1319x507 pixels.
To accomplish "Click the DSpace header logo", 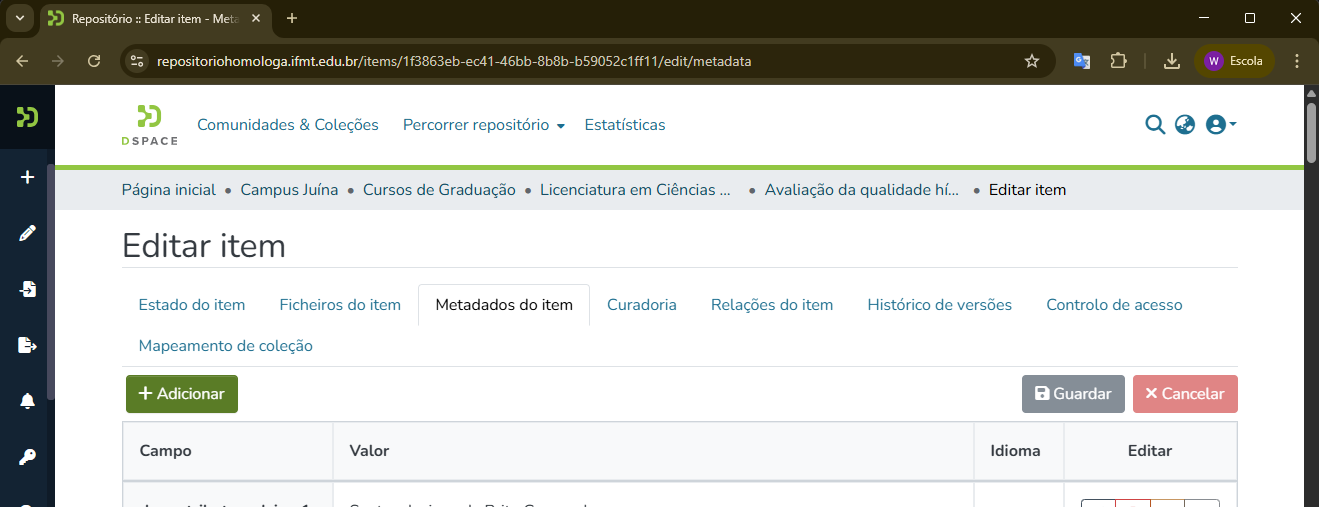I will coord(150,125).
